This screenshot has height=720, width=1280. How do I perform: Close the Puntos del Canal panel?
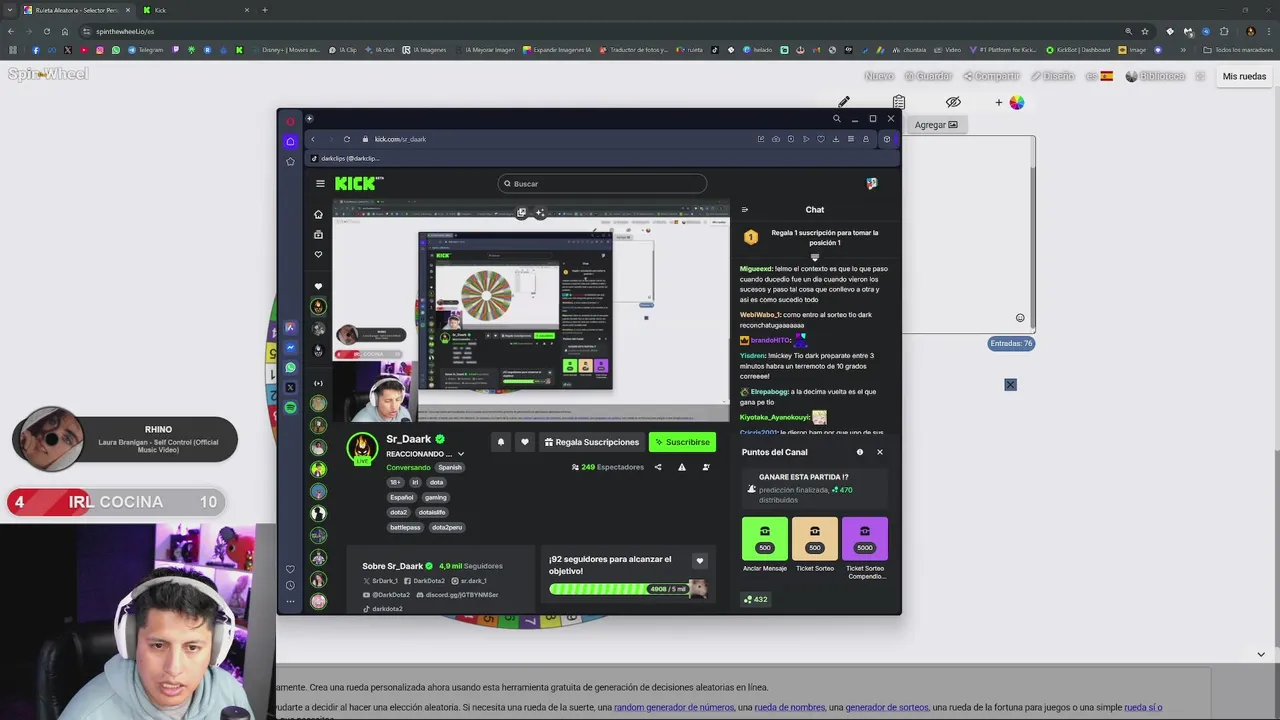[880, 452]
